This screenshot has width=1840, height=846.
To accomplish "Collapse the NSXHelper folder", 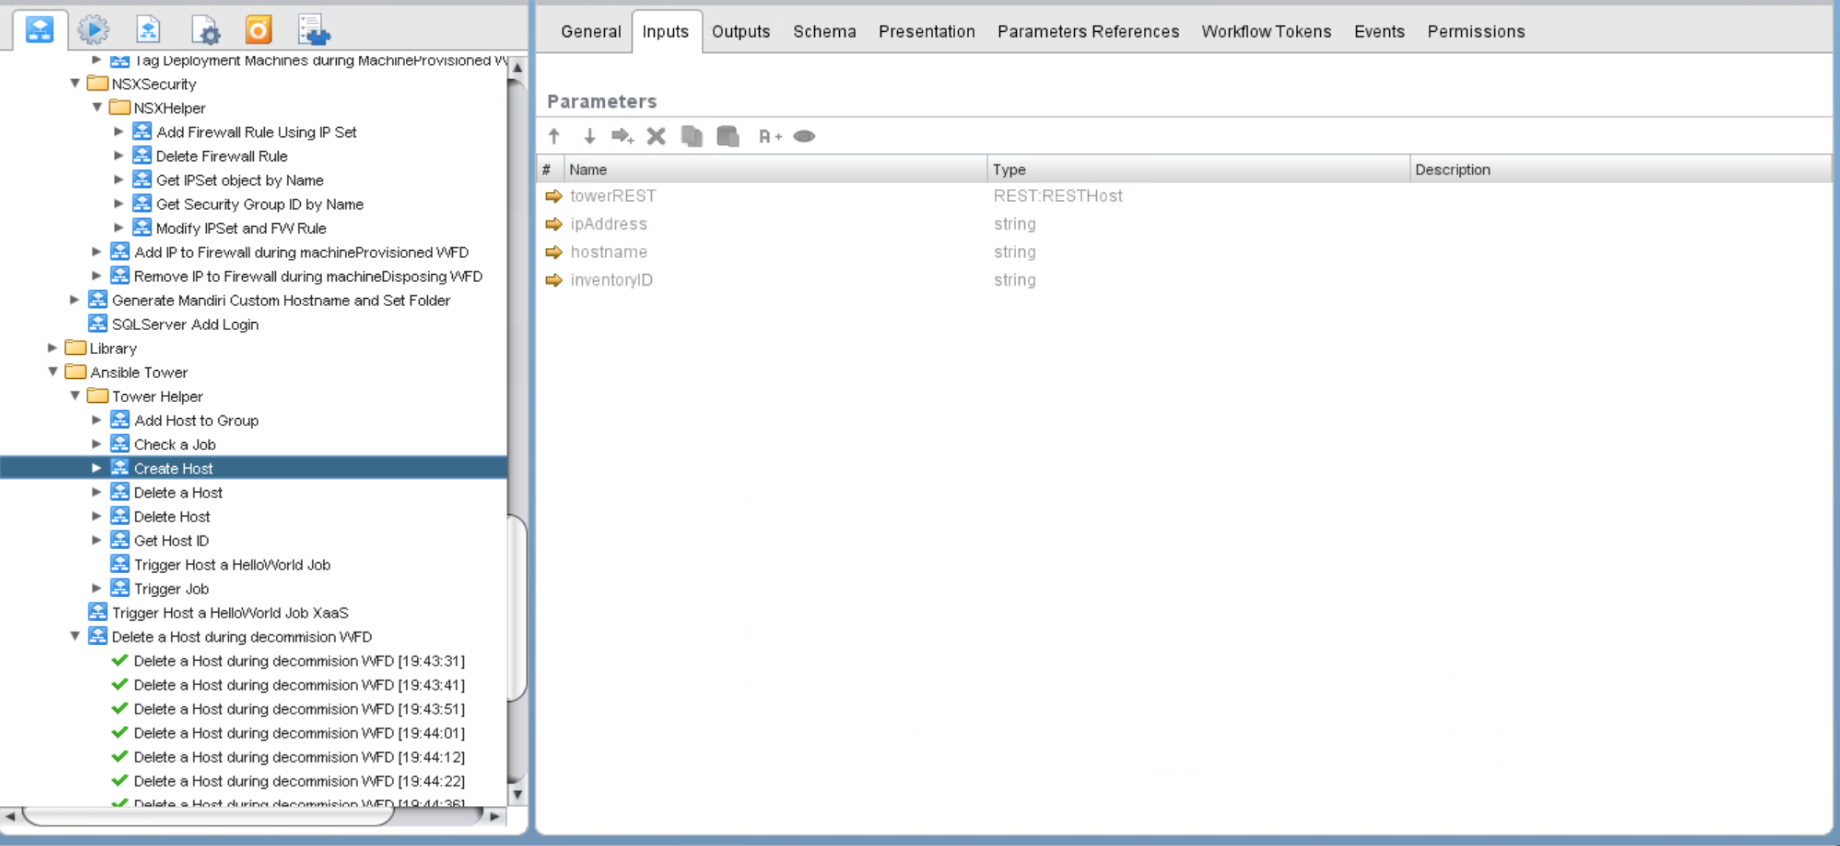I will [97, 107].
